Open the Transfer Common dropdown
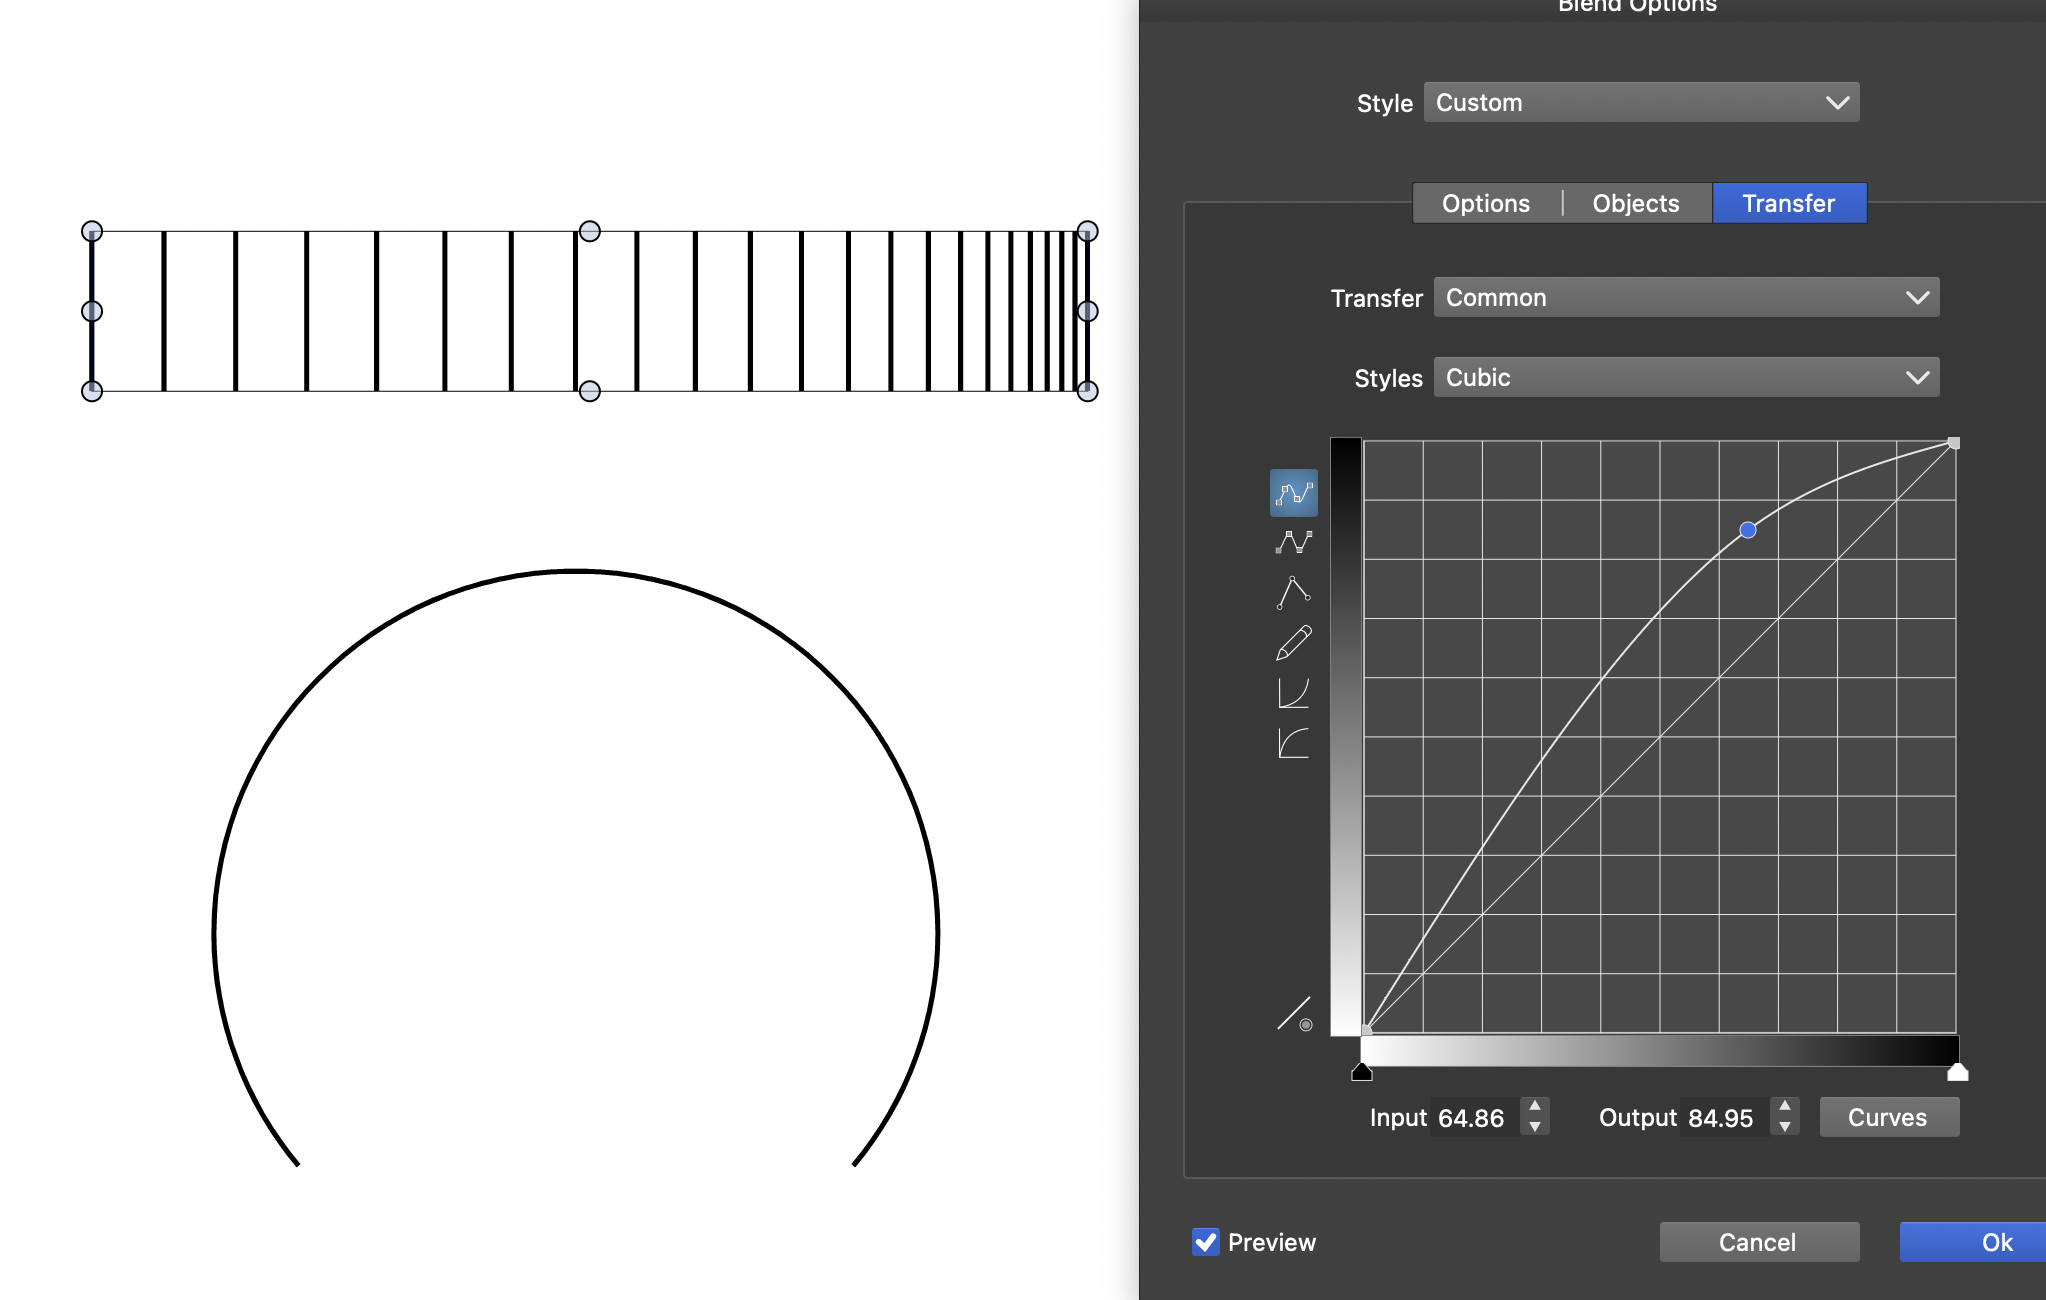The height and width of the screenshot is (1300, 2046). [x=1686, y=298]
